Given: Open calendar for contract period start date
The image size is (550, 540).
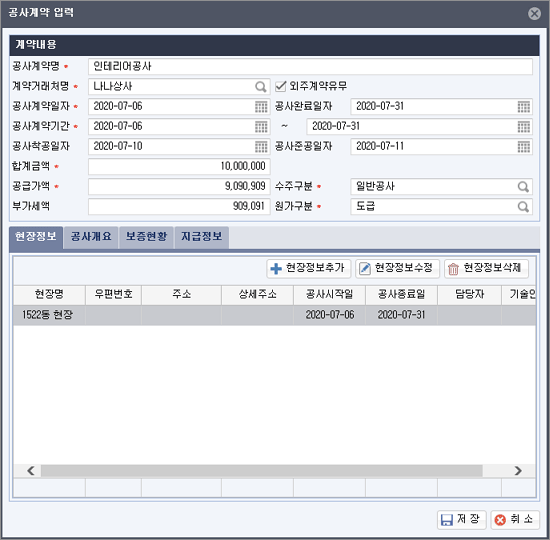Looking at the screenshot, I should point(261,127).
